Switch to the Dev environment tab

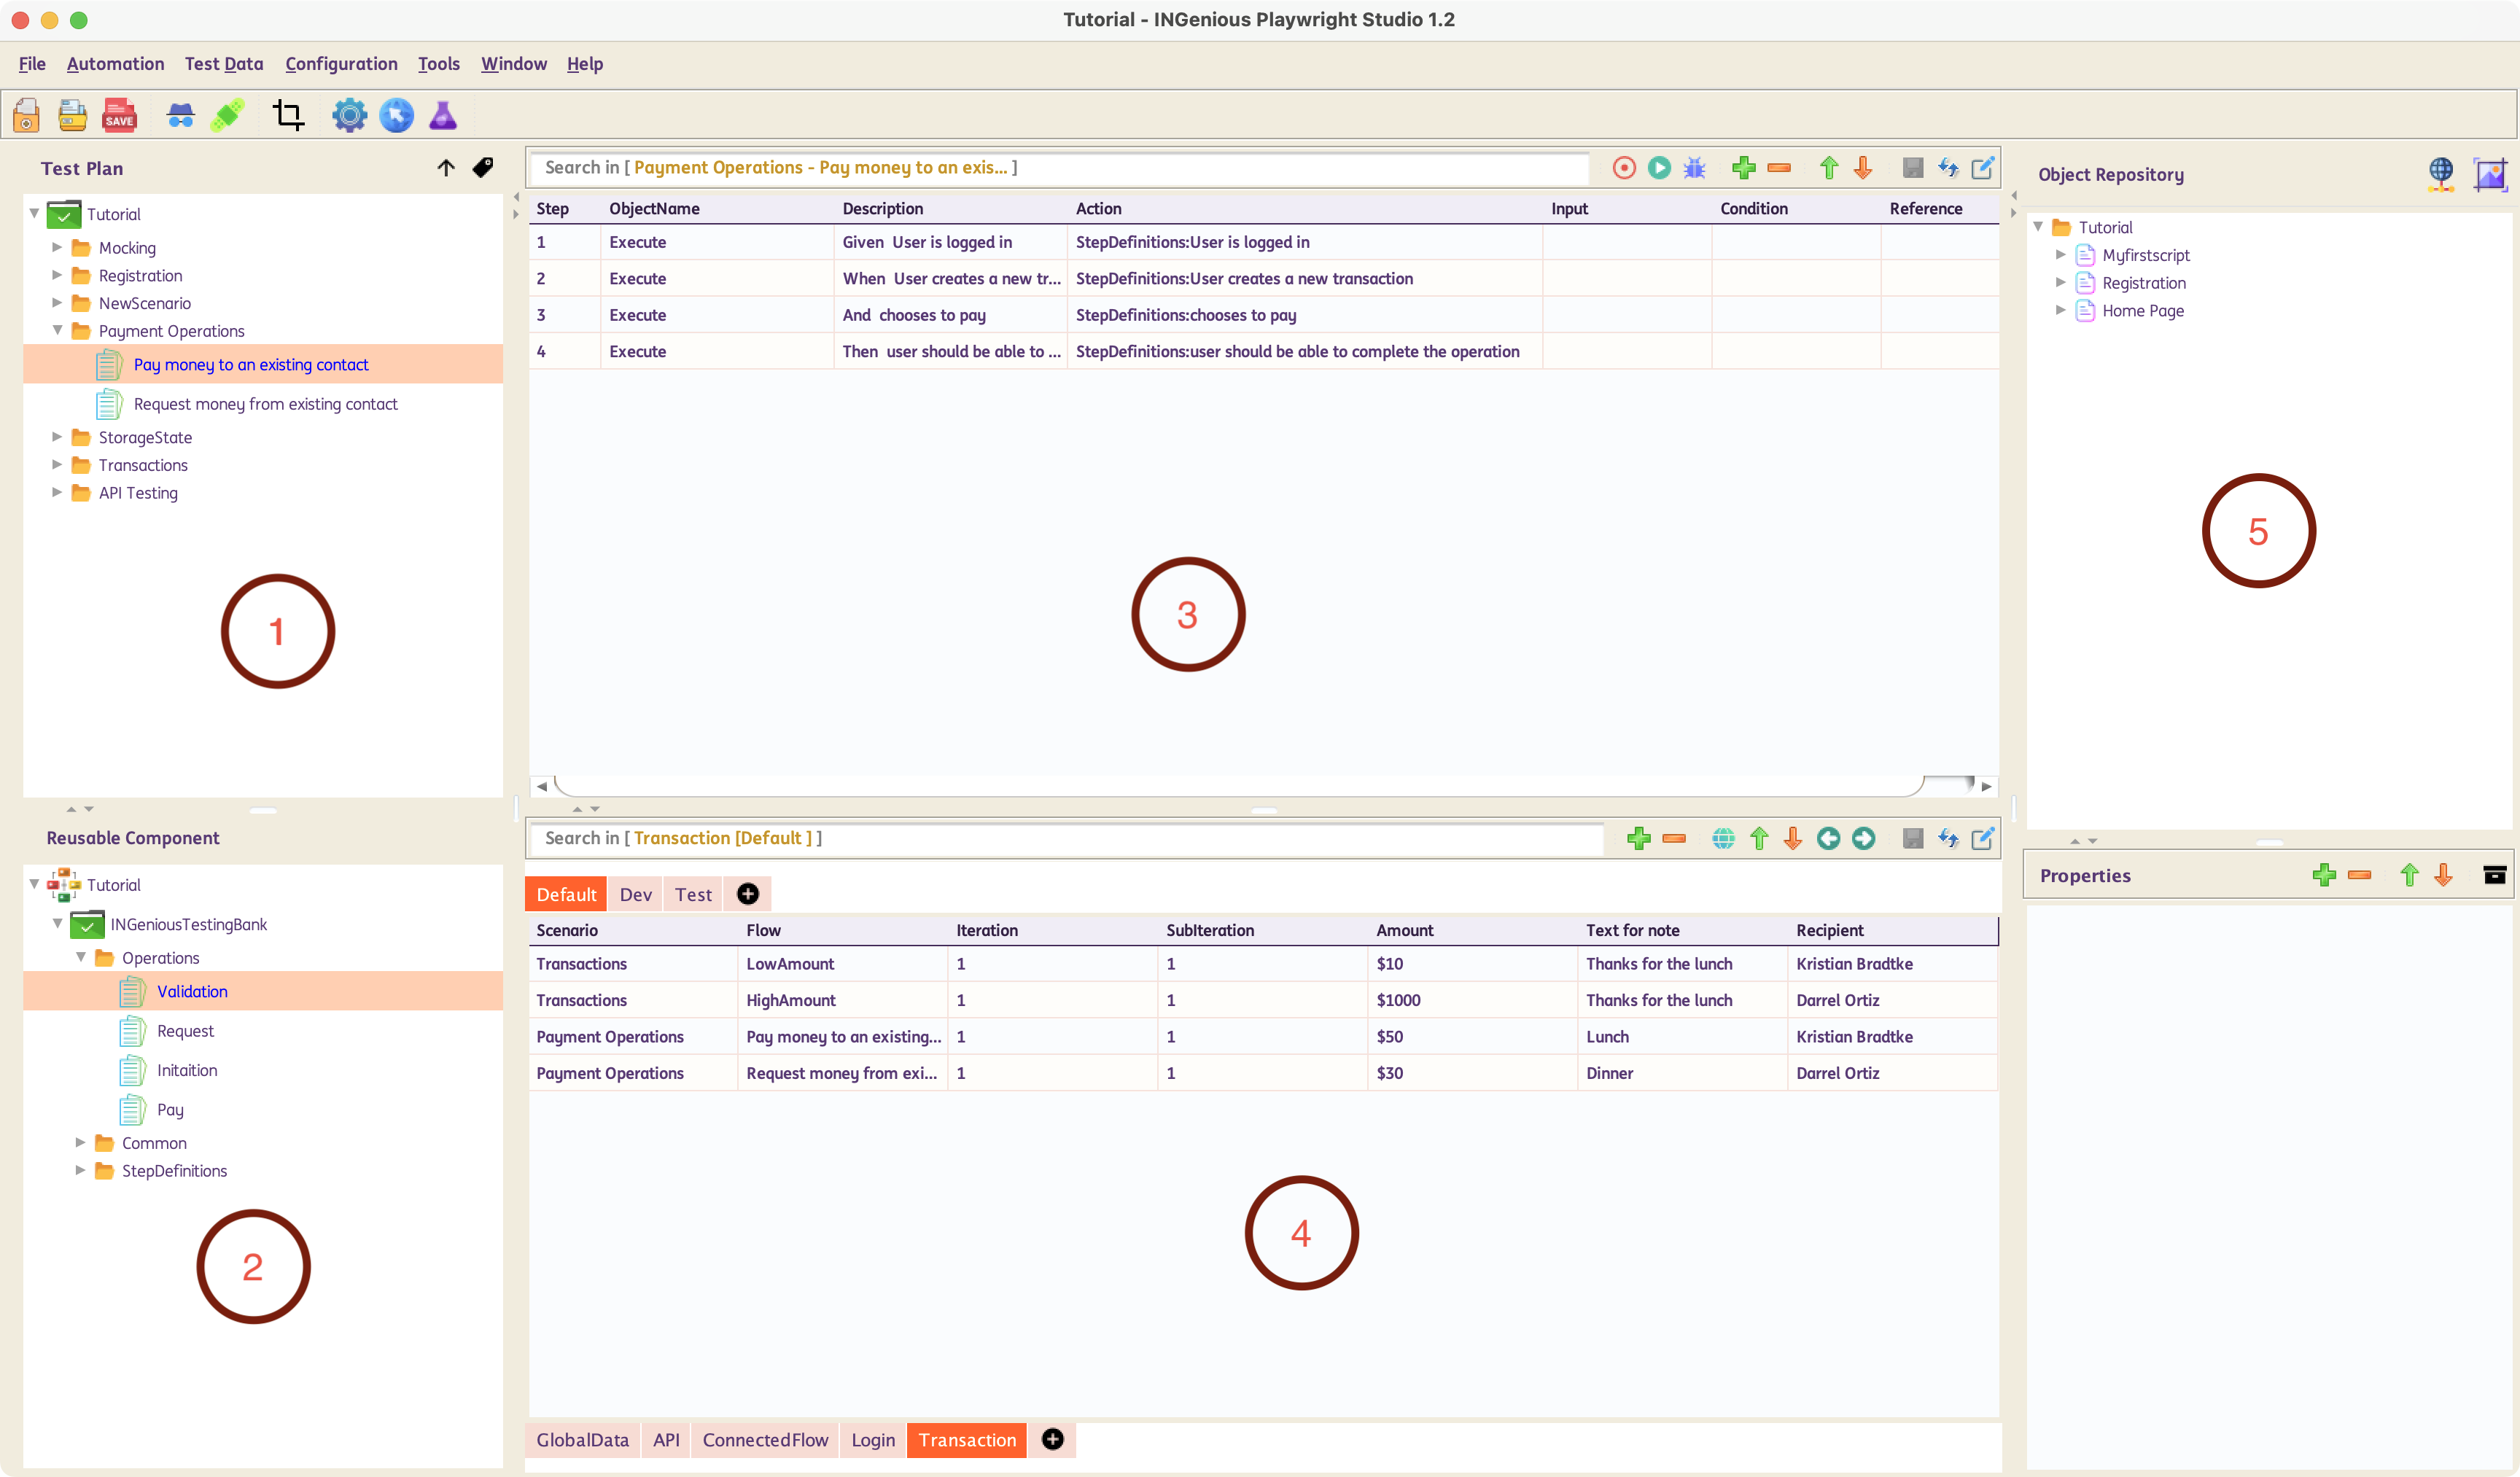tap(635, 894)
